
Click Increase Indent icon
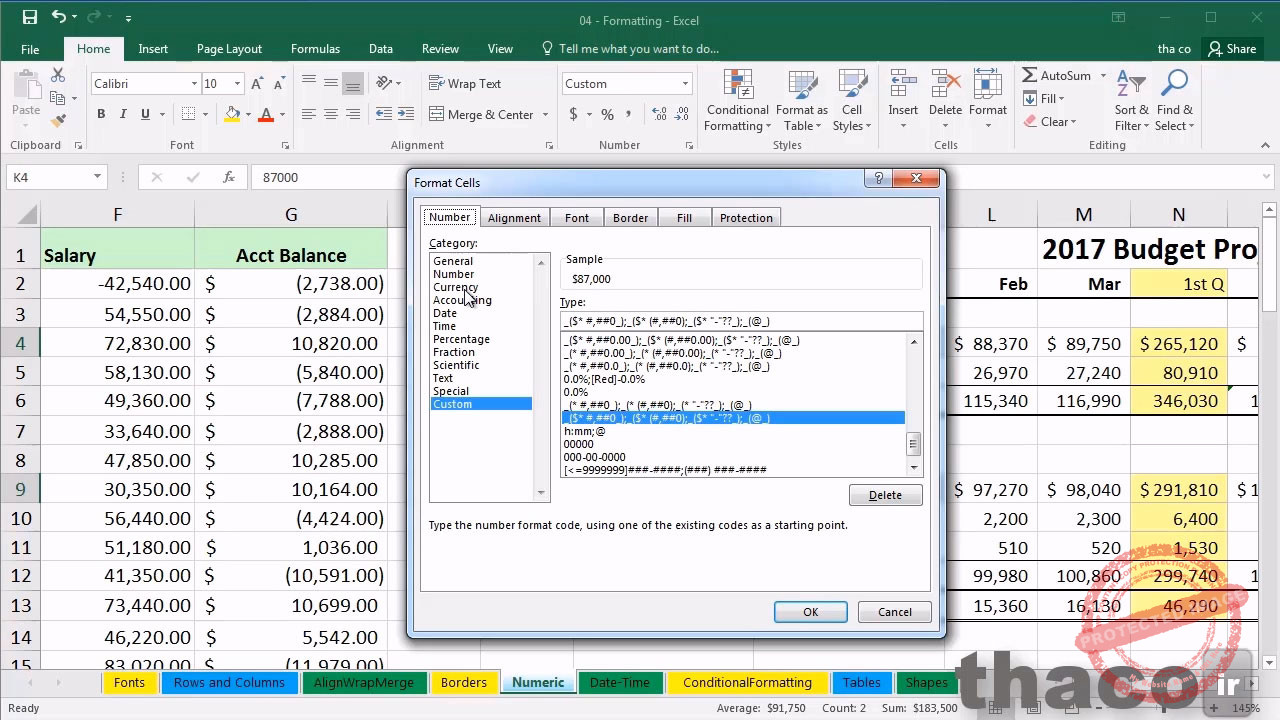pyautogui.click(x=405, y=115)
